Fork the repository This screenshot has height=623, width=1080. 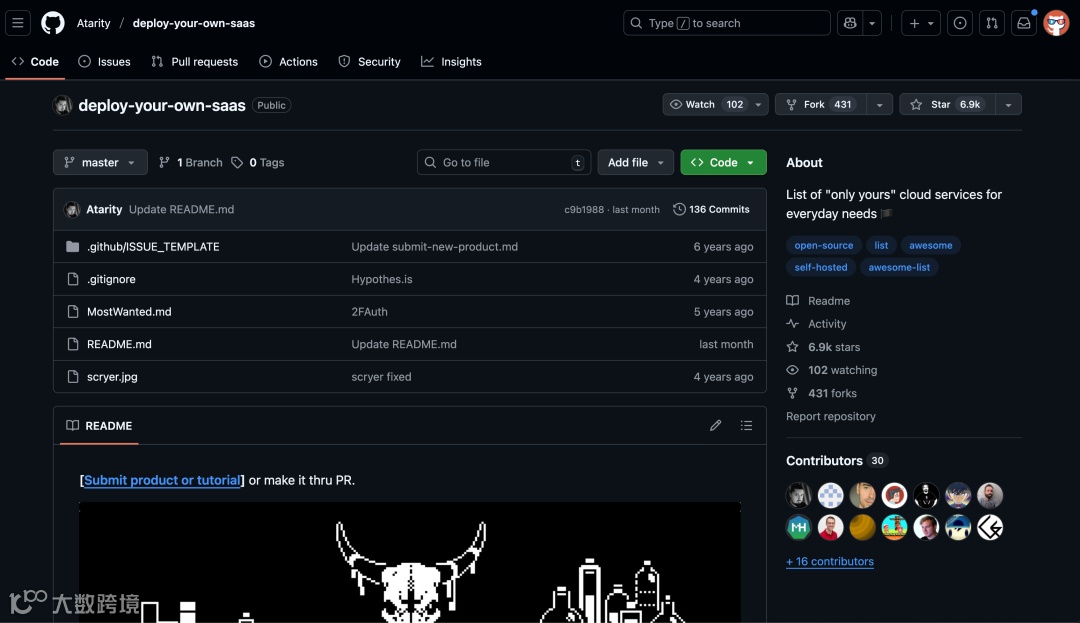tap(820, 104)
